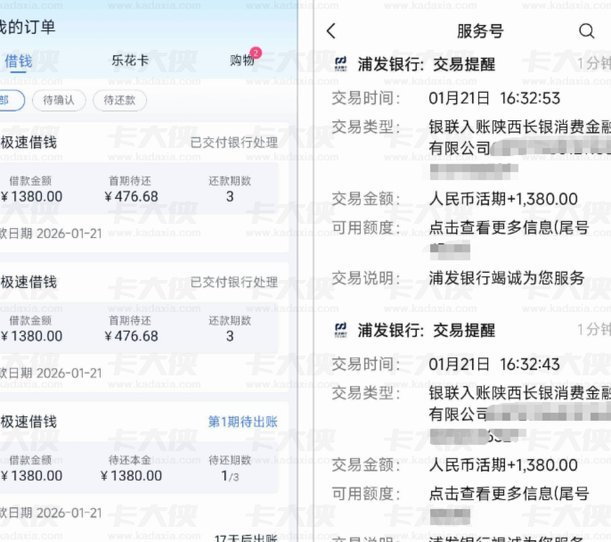
Task: Tap the second 浦发银行 logo icon
Action: click(341, 330)
